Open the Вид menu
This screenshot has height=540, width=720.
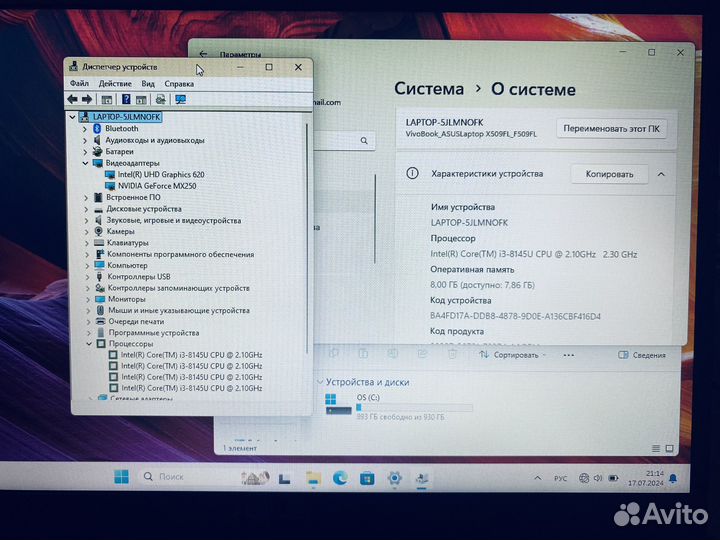point(148,84)
